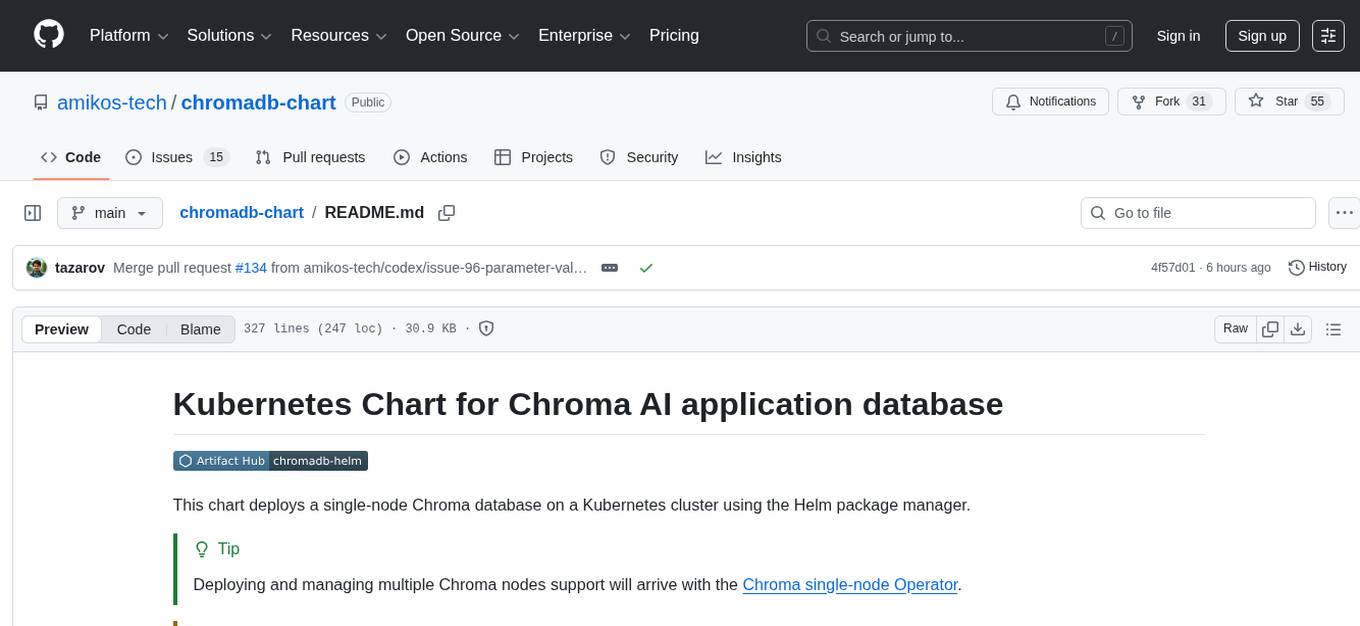Image resolution: width=1360 pixels, height=626 pixels.
Task: Open the Actions tab
Action: pos(430,157)
